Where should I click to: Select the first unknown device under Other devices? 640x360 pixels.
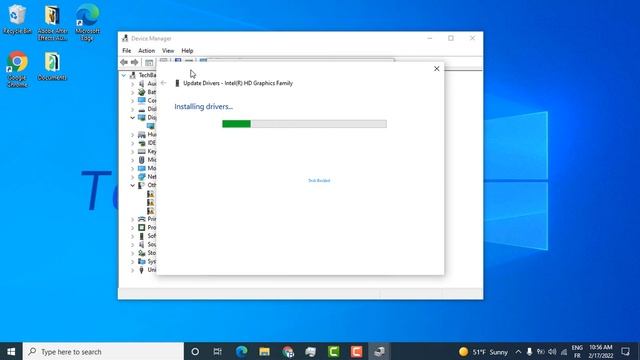click(151, 194)
